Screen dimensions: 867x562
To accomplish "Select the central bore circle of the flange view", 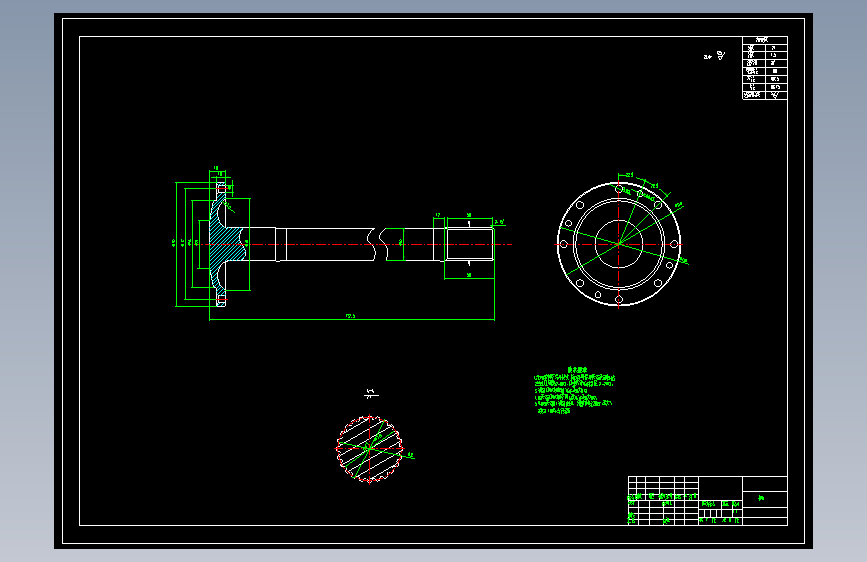I will [619, 244].
